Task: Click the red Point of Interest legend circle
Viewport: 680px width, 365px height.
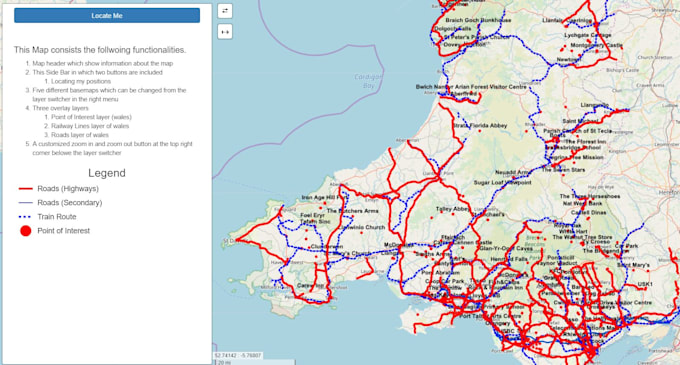Action: [26, 231]
